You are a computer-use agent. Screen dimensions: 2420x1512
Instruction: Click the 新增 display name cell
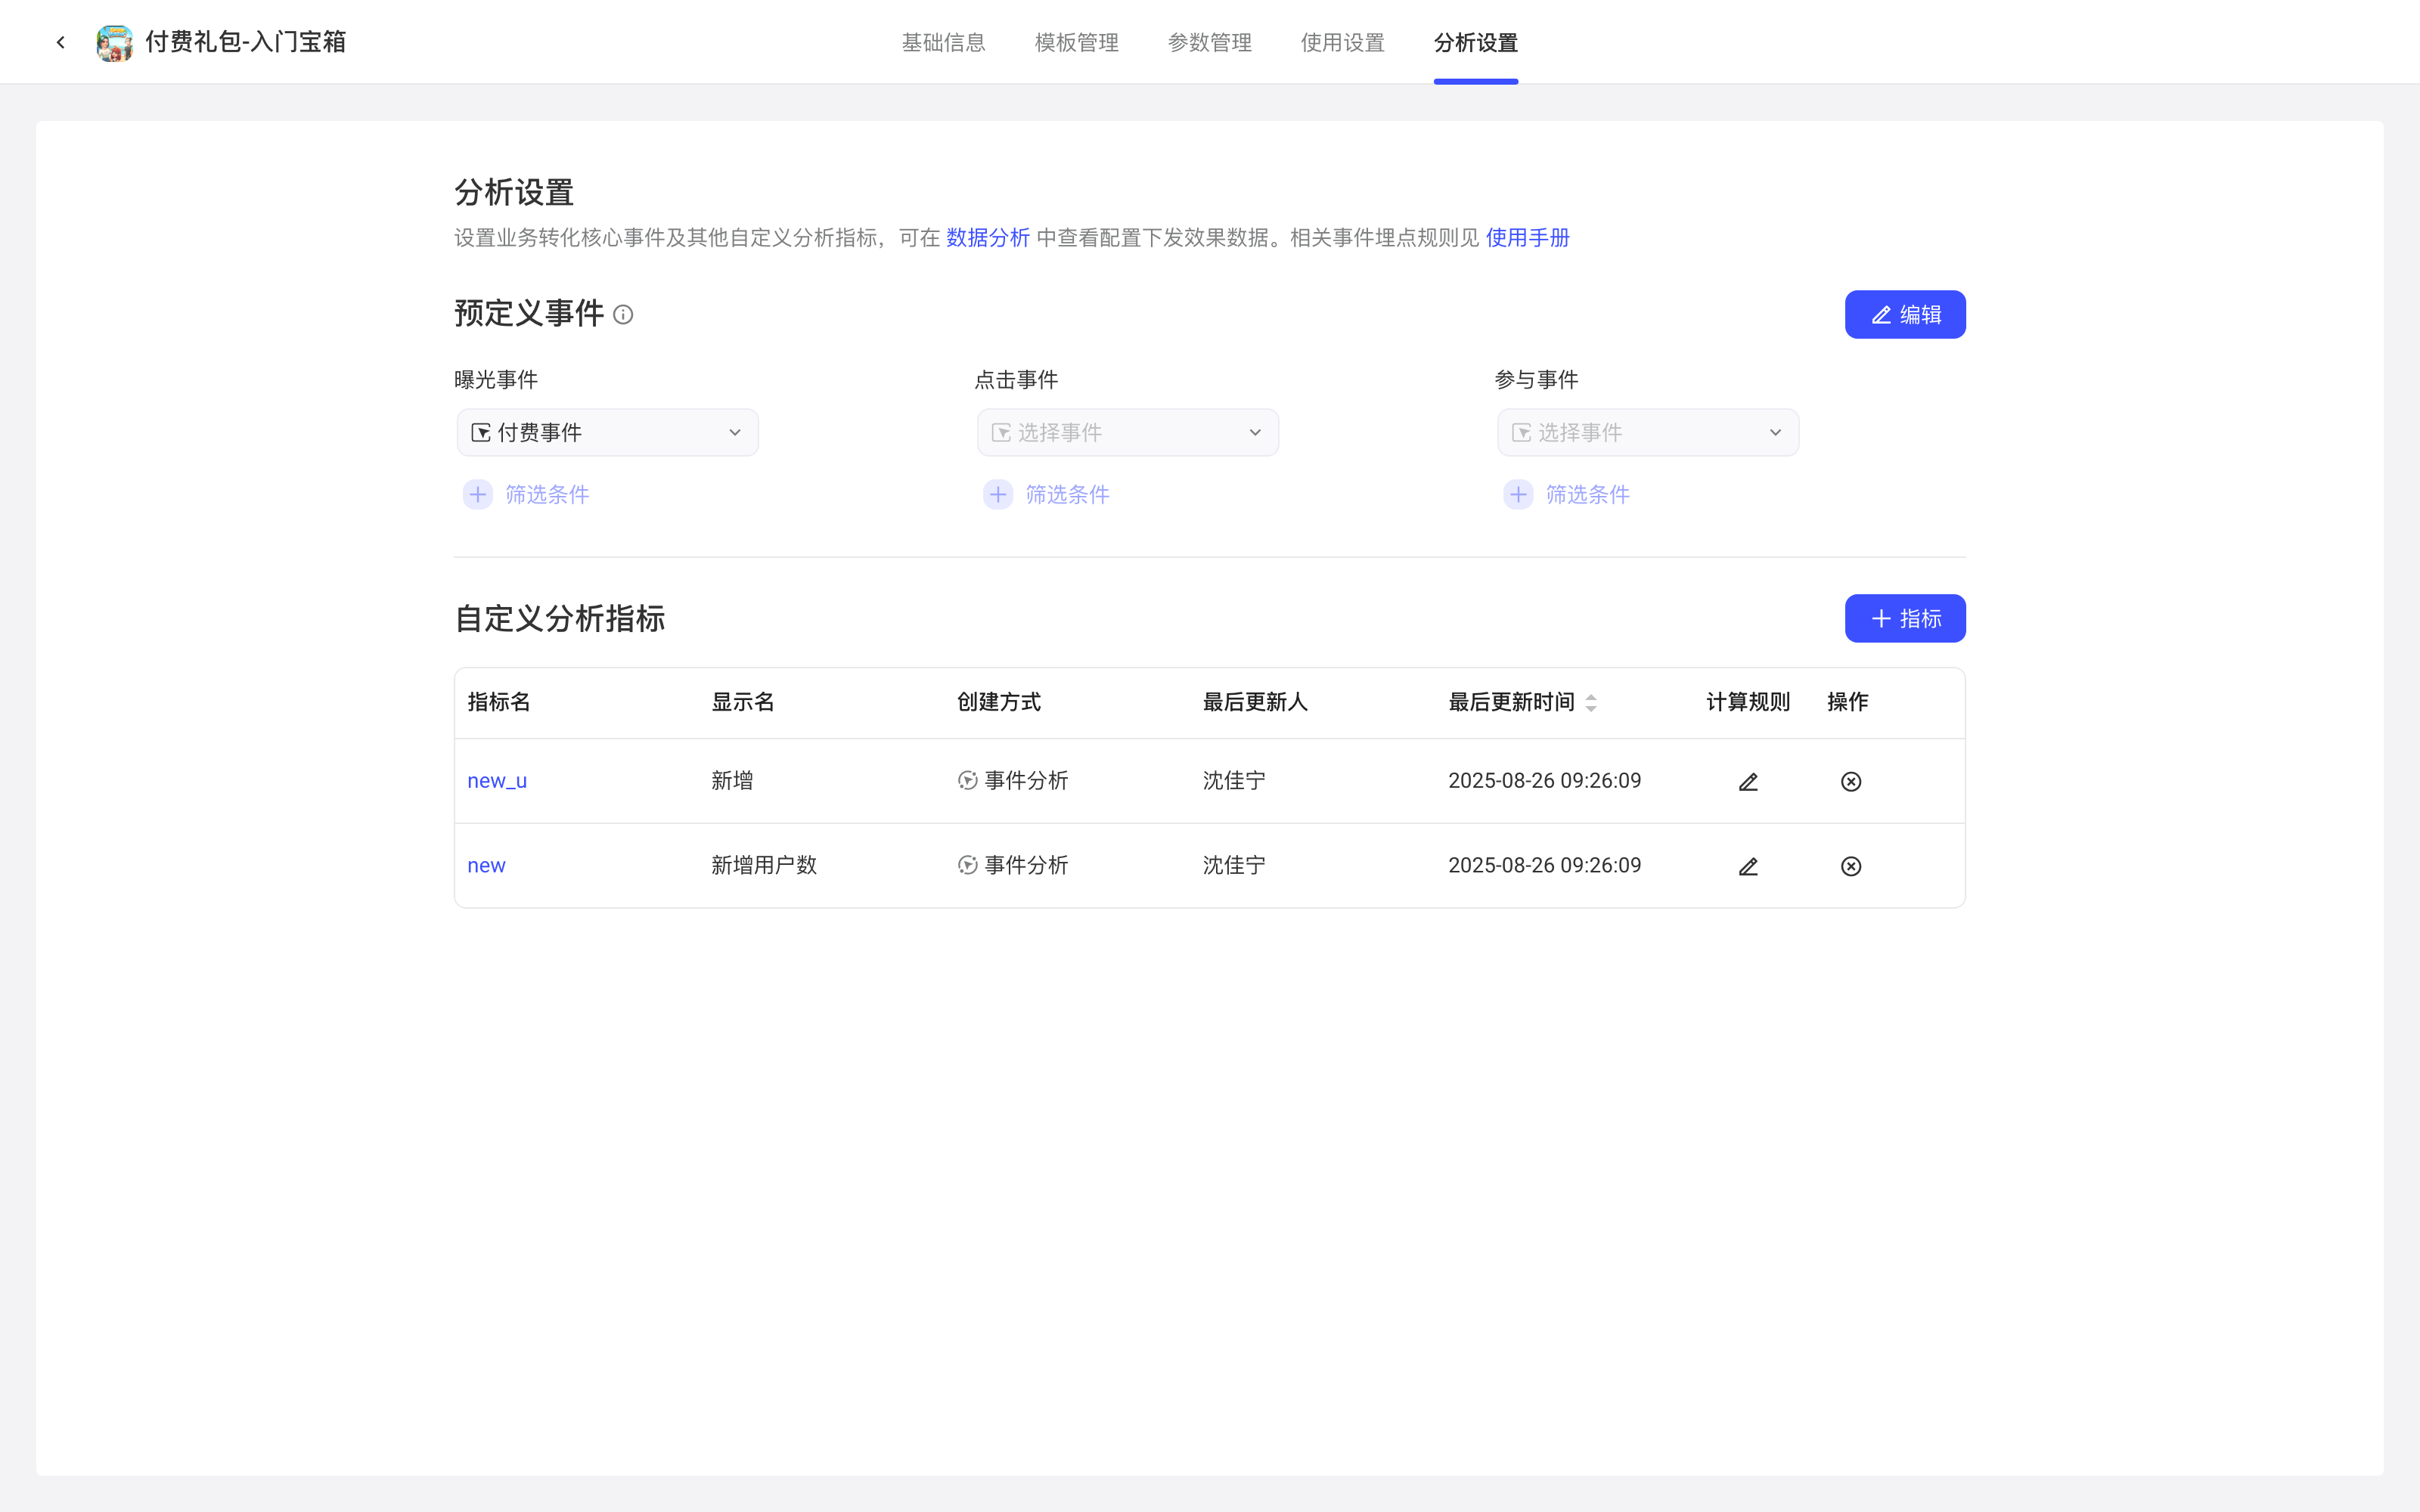(x=732, y=780)
